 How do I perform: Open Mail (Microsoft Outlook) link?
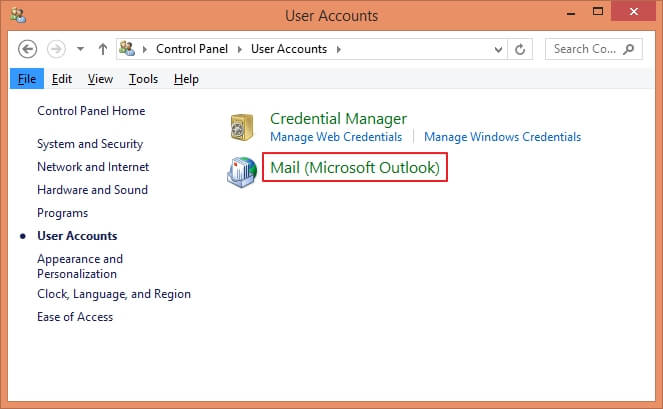point(355,167)
